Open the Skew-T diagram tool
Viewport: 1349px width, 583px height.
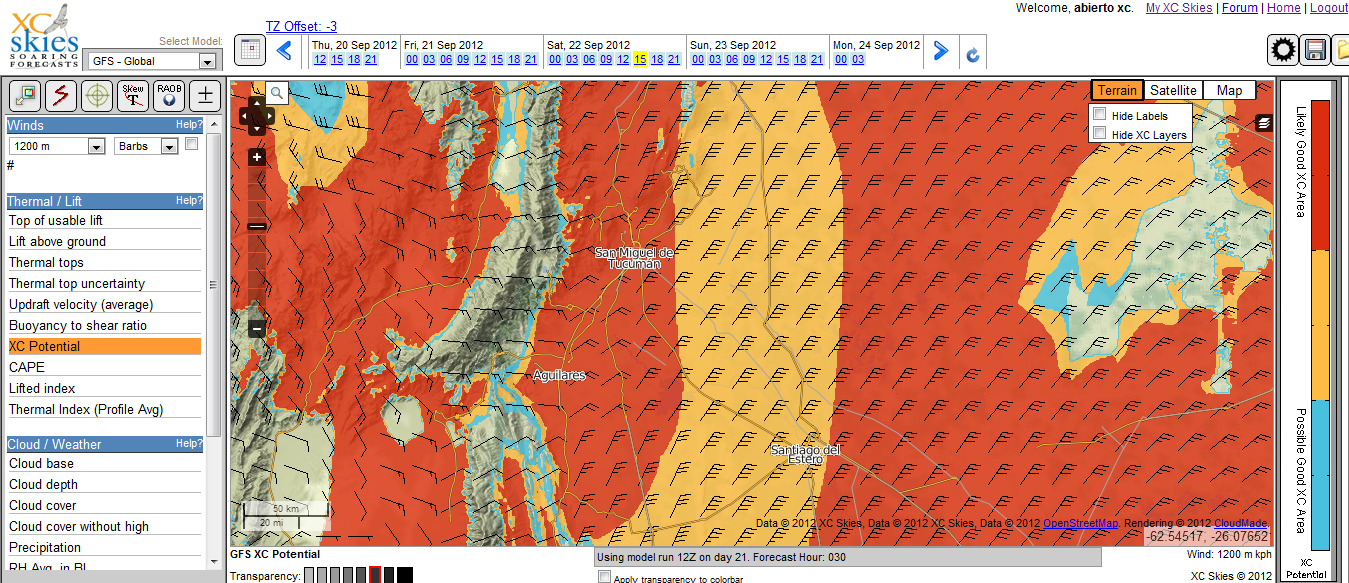(132, 96)
